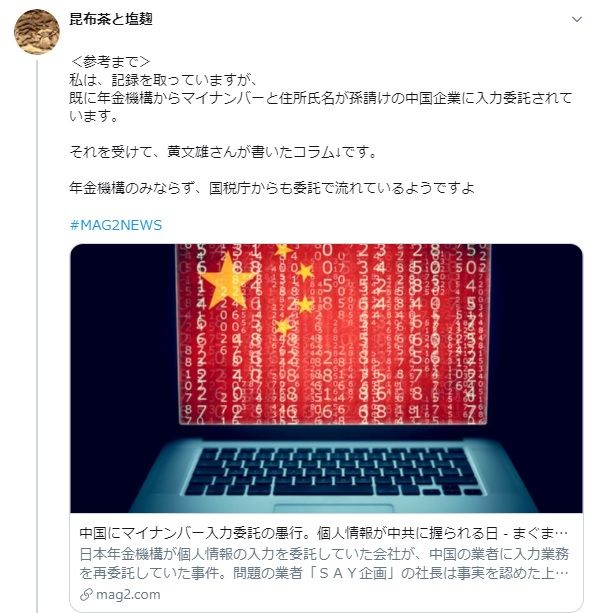The width and height of the screenshot is (597, 613).
Task: Open card headline 中国にマイナンバー入力委託の愚行
Action: pos(323,533)
